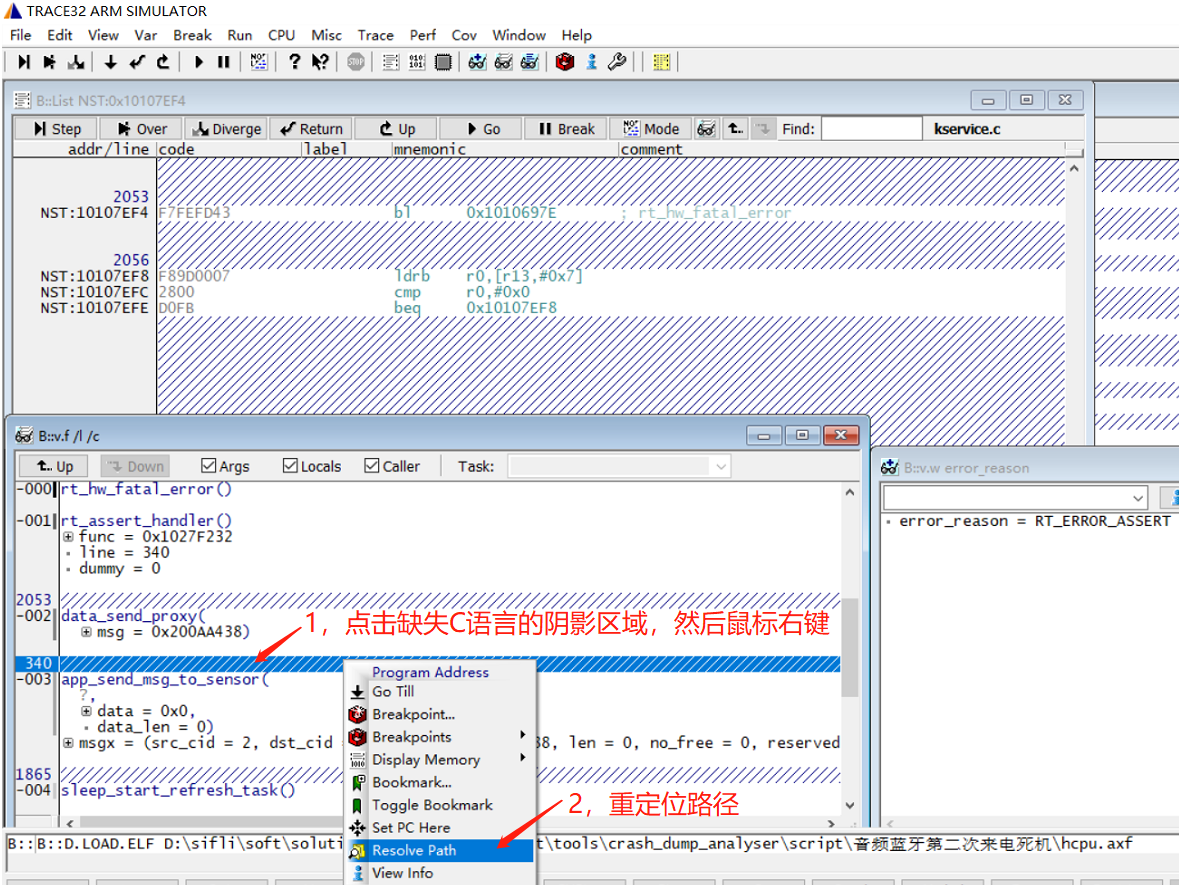The width and height of the screenshot is (1179, 885).
Task: Expand the func = 0x1027F232 node
Action: click(x=68, y=537)
